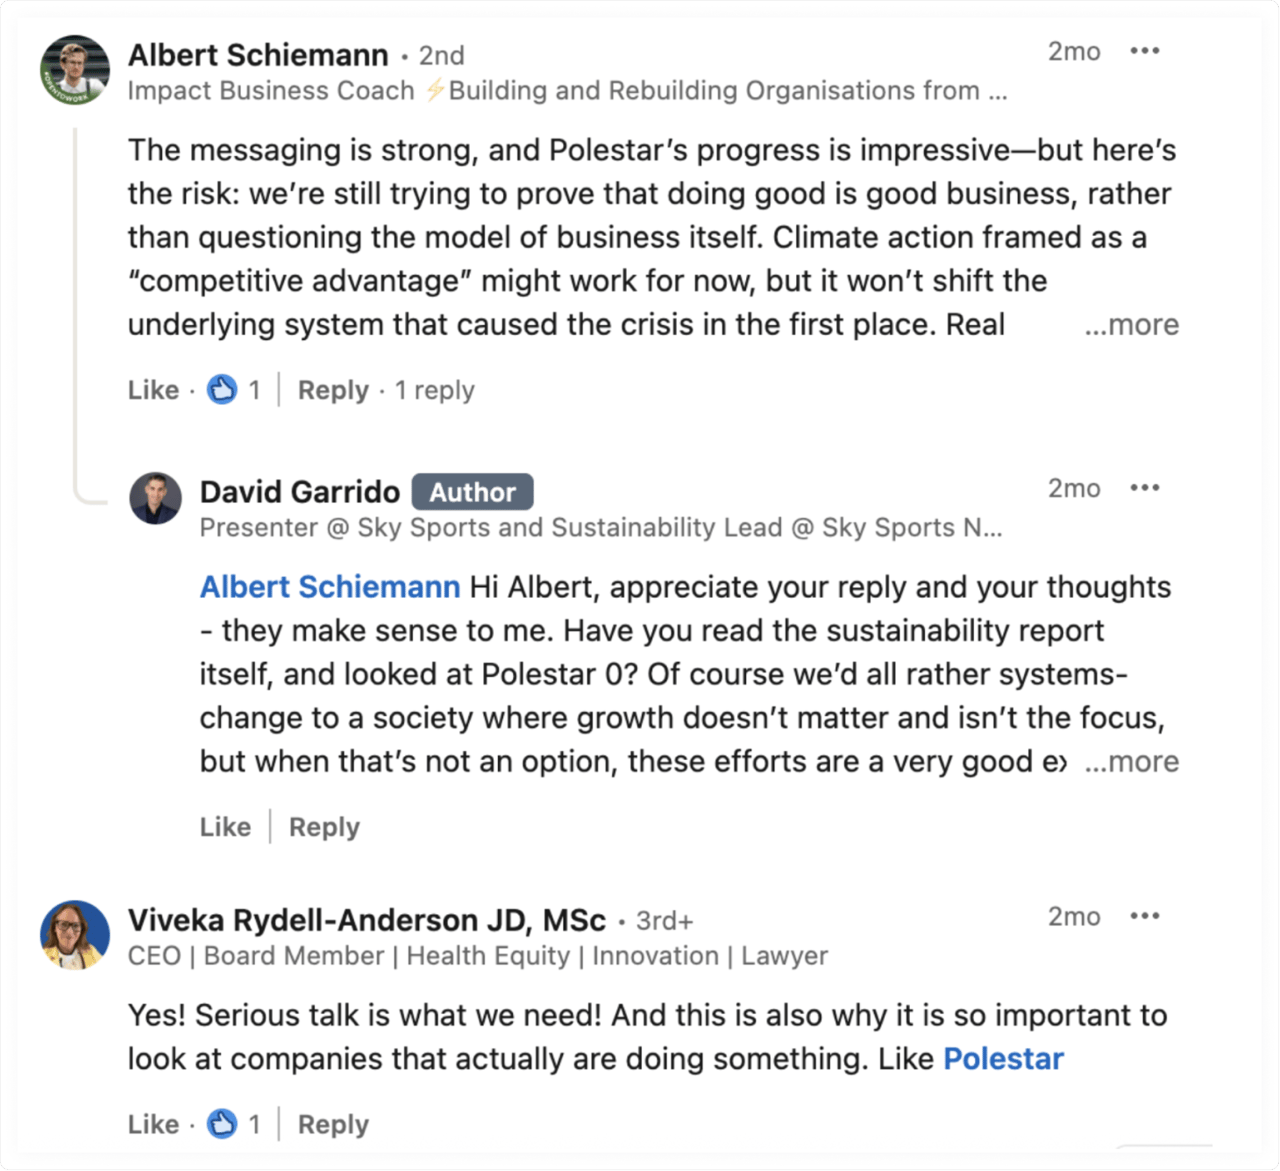Open more options on David Garrido's reply

click(1144, 488)
